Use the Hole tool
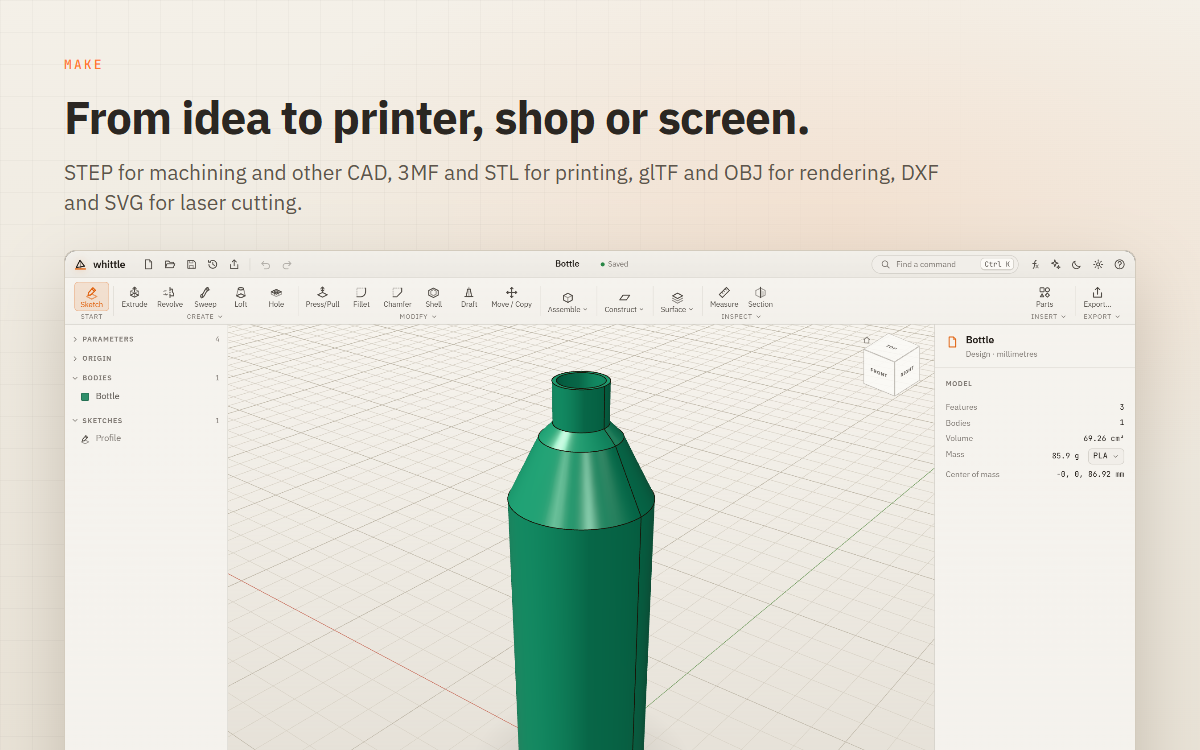This screenshot has height=750, width=1200. (276, 297)
